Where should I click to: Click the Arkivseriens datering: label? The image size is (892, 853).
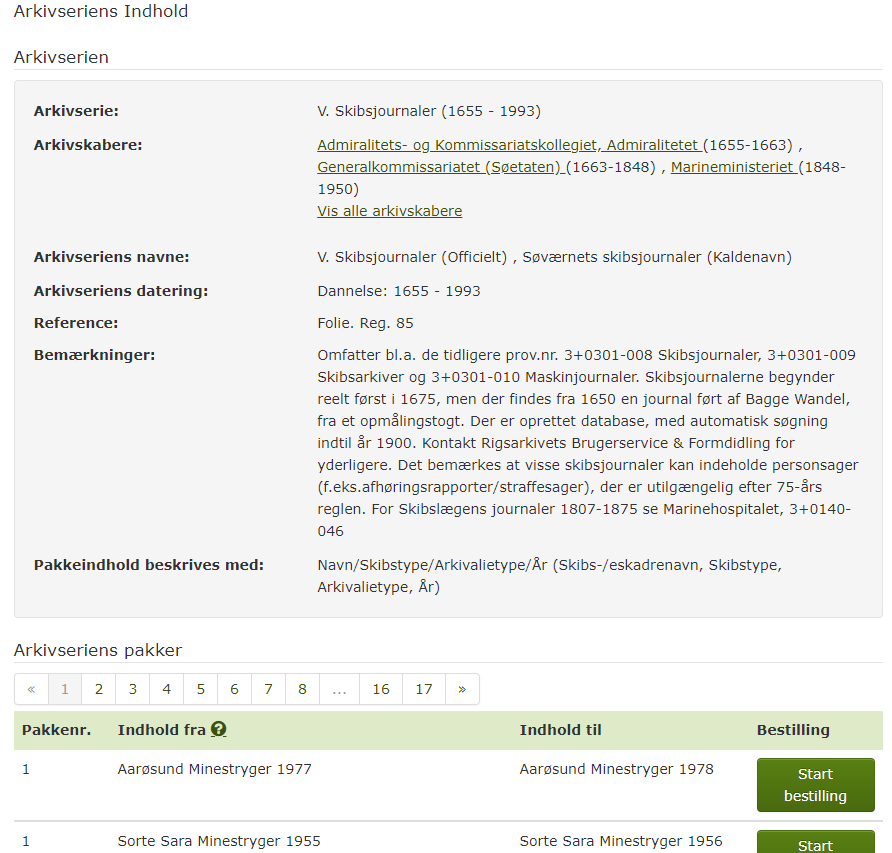coord(121,291)
